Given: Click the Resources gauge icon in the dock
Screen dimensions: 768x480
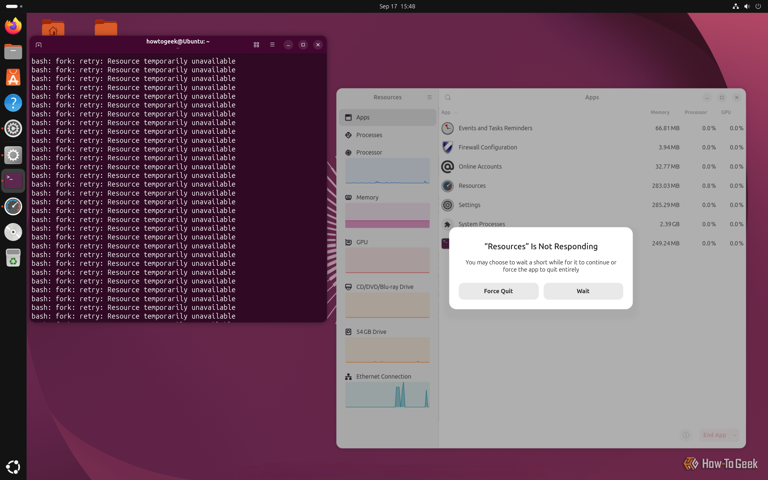Looking at the screenshot, I should click(x=13, y=207).
